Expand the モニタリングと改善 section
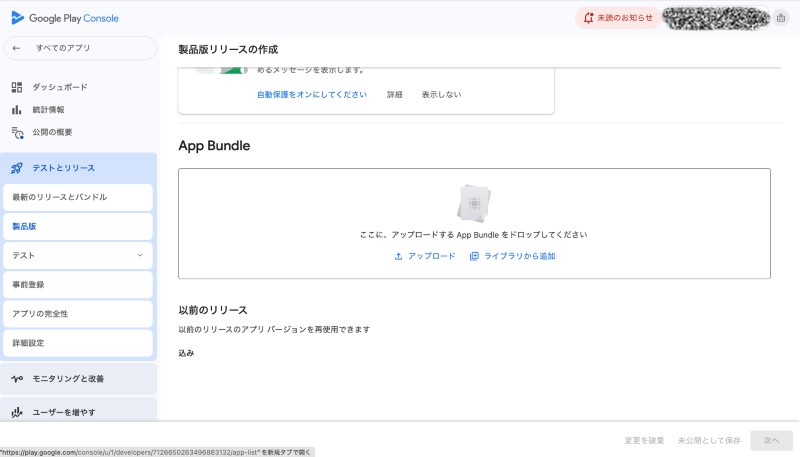Screen dimensions: 800x457 coord(79,378)
